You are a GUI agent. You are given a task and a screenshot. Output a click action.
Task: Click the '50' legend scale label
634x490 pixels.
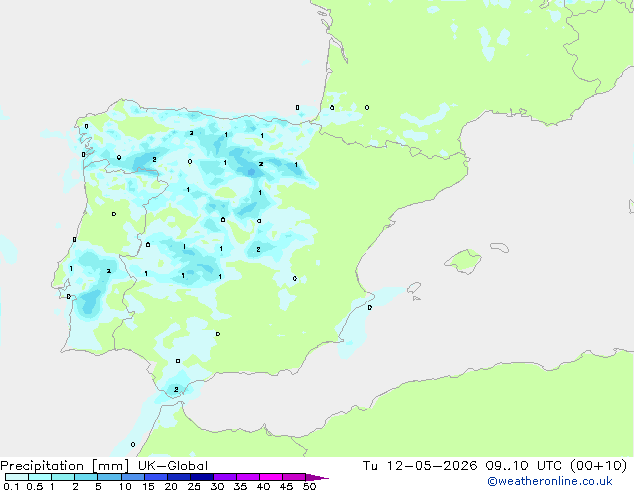point(309,486)
